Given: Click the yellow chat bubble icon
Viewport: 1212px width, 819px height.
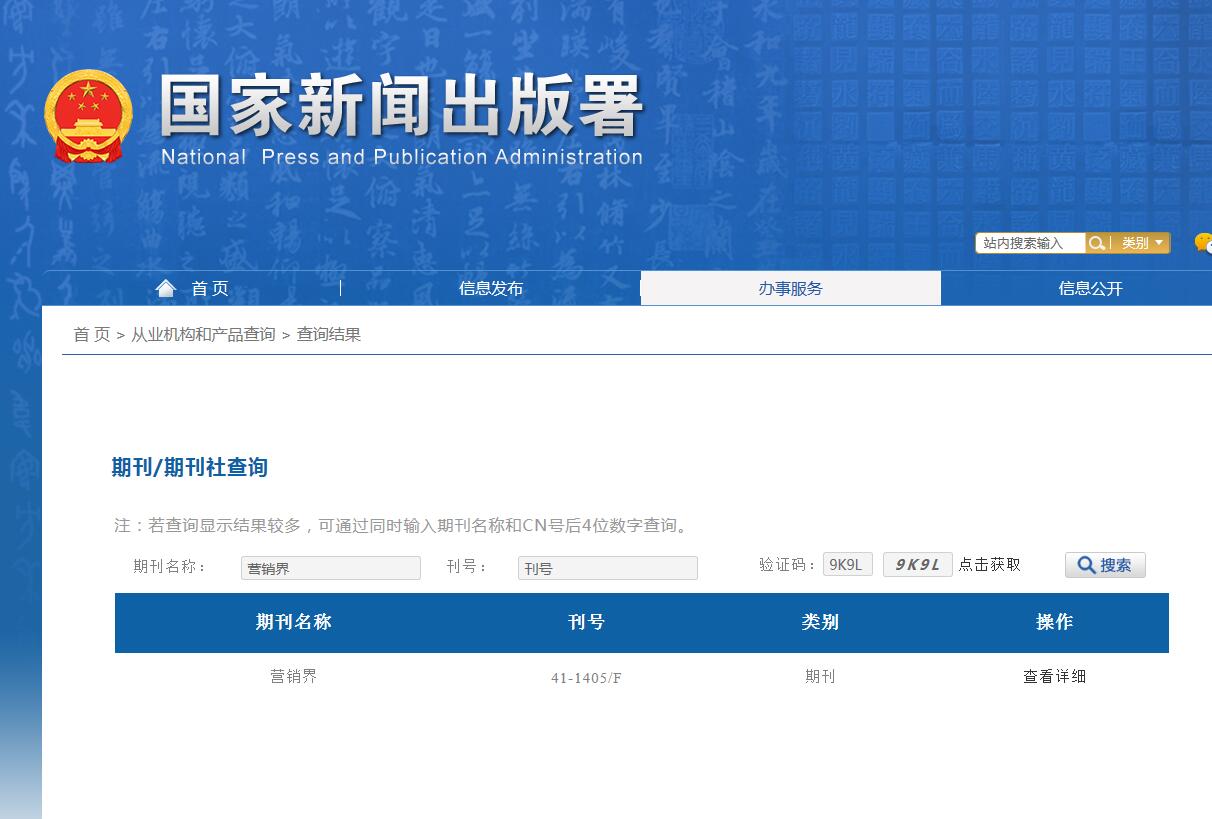Looking at the screenshot, I should 1203,243.
